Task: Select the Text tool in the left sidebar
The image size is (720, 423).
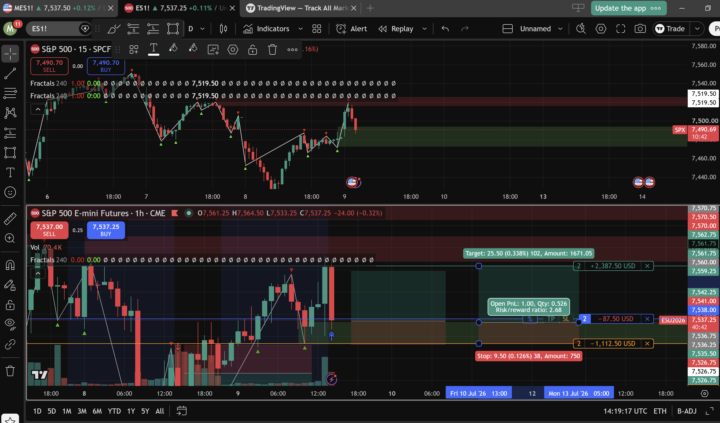Action: tap(10, 173)
